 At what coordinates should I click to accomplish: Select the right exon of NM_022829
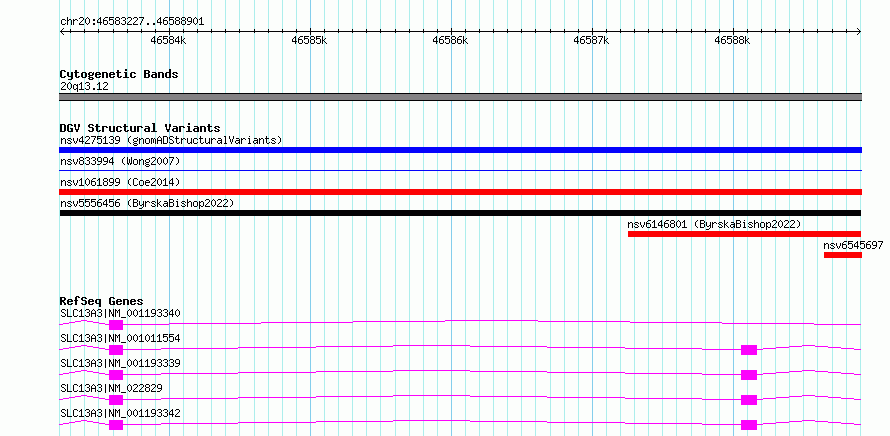(749, 400)
